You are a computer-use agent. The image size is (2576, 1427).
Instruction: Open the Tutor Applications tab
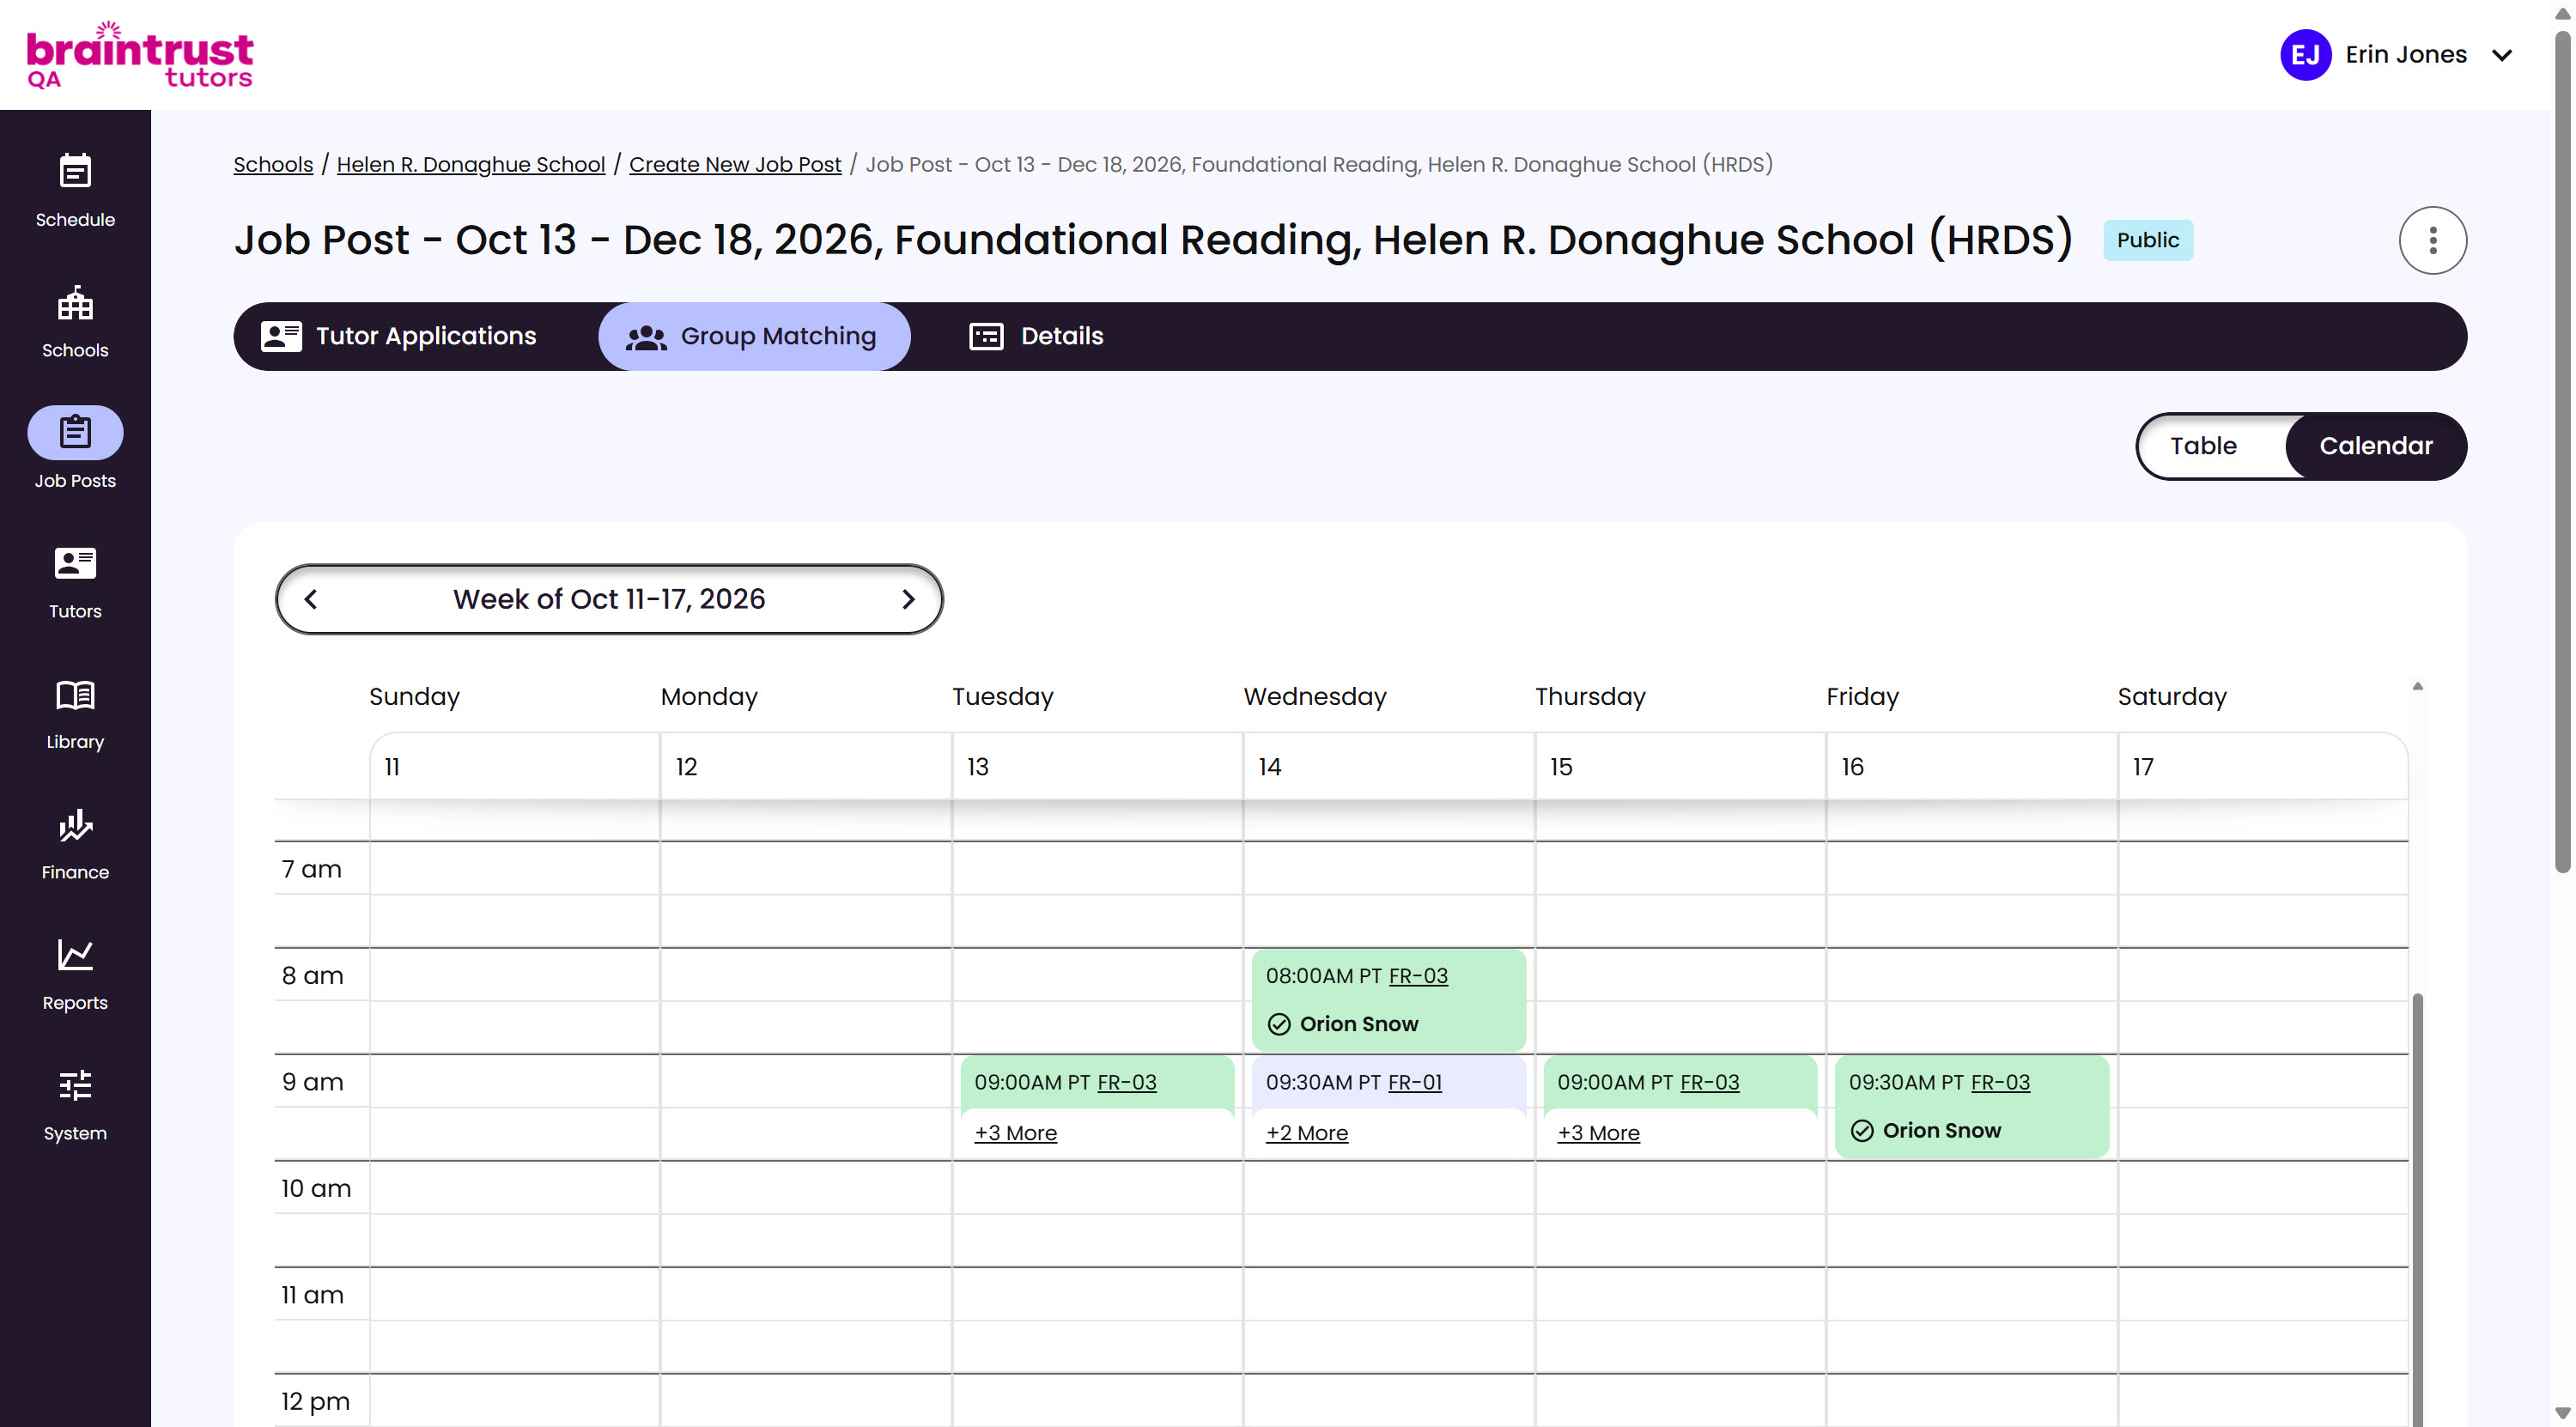[399, 336]
